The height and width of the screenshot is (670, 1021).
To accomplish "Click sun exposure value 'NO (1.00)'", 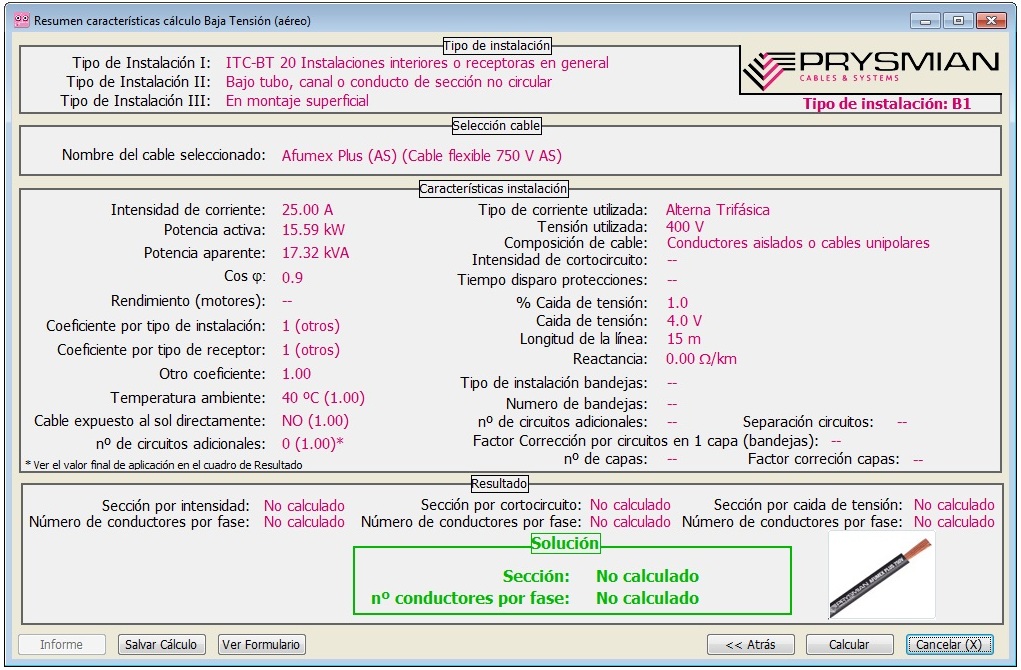I will click(315, 421).
